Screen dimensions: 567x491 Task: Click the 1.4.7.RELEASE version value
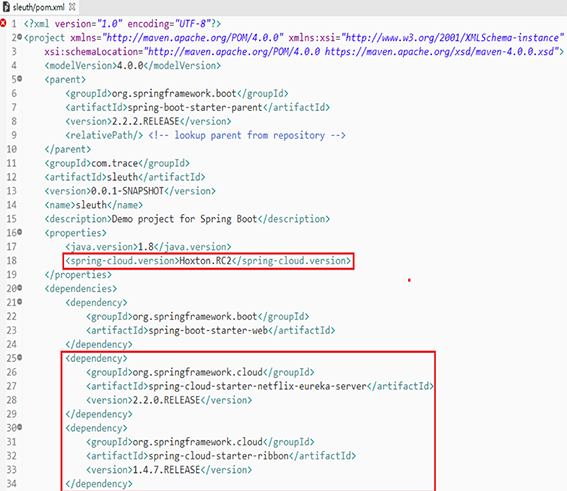pos(166,470)
